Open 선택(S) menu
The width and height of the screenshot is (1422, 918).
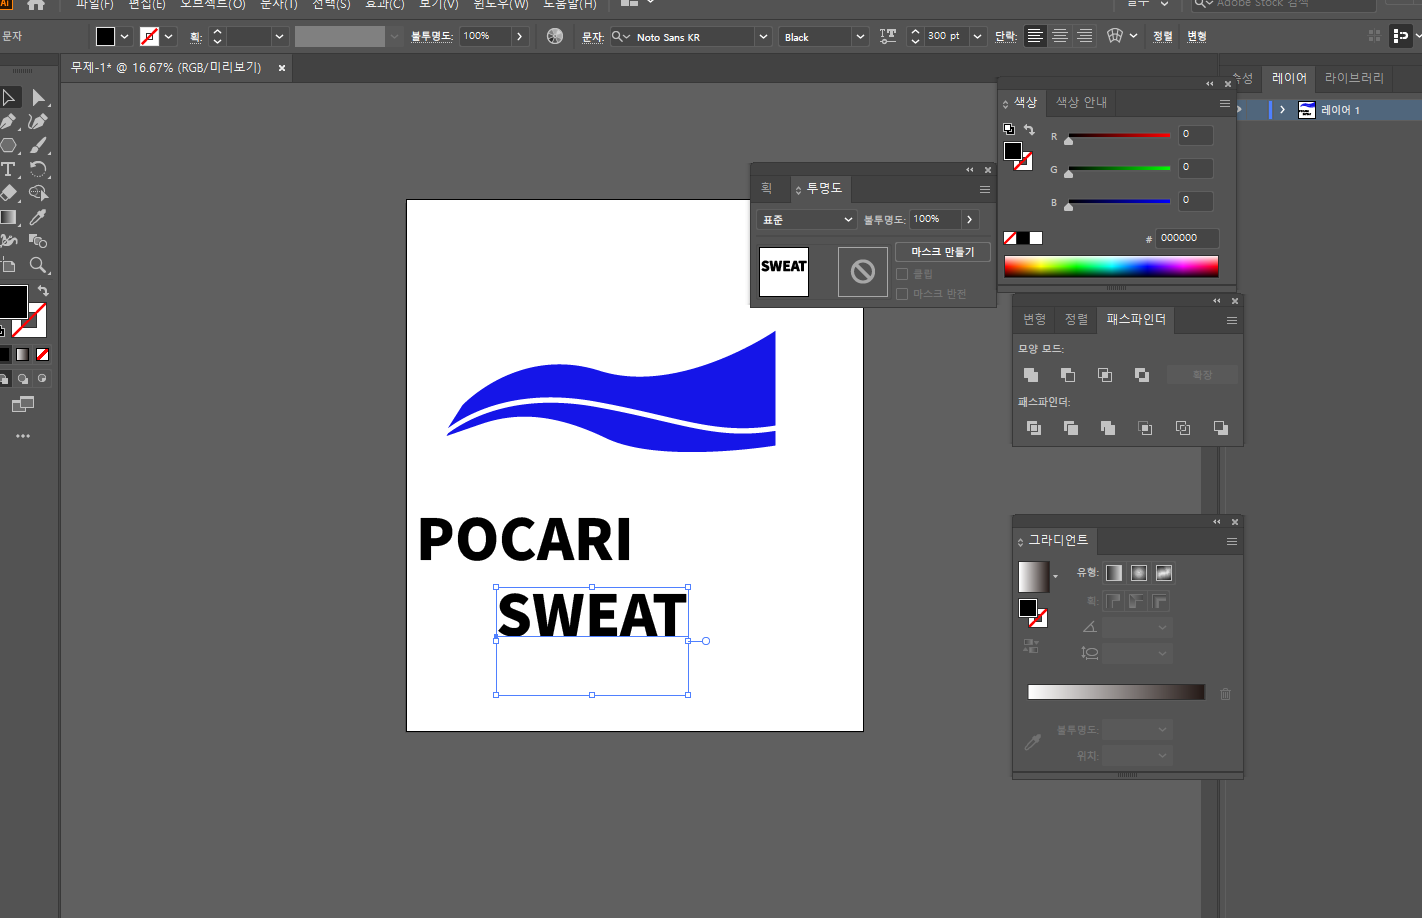[x=331, y=5]
